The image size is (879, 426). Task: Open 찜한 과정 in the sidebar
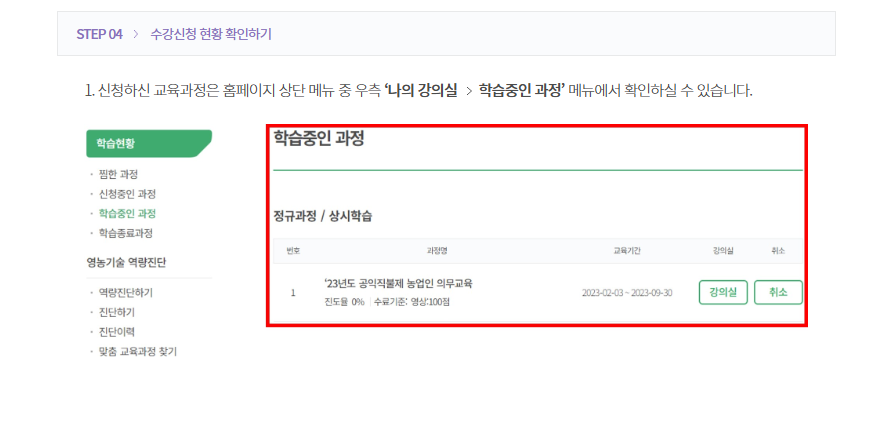(118, 174)
